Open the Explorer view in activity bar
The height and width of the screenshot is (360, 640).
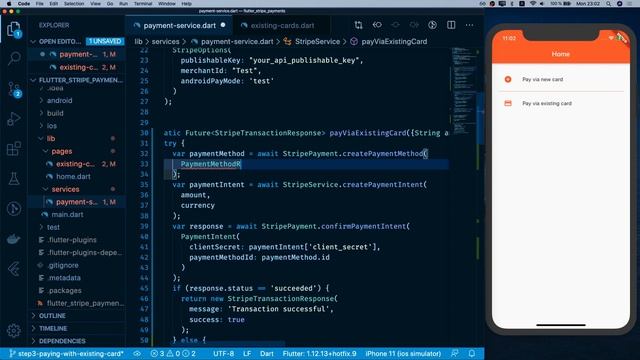tap(14, 29)
